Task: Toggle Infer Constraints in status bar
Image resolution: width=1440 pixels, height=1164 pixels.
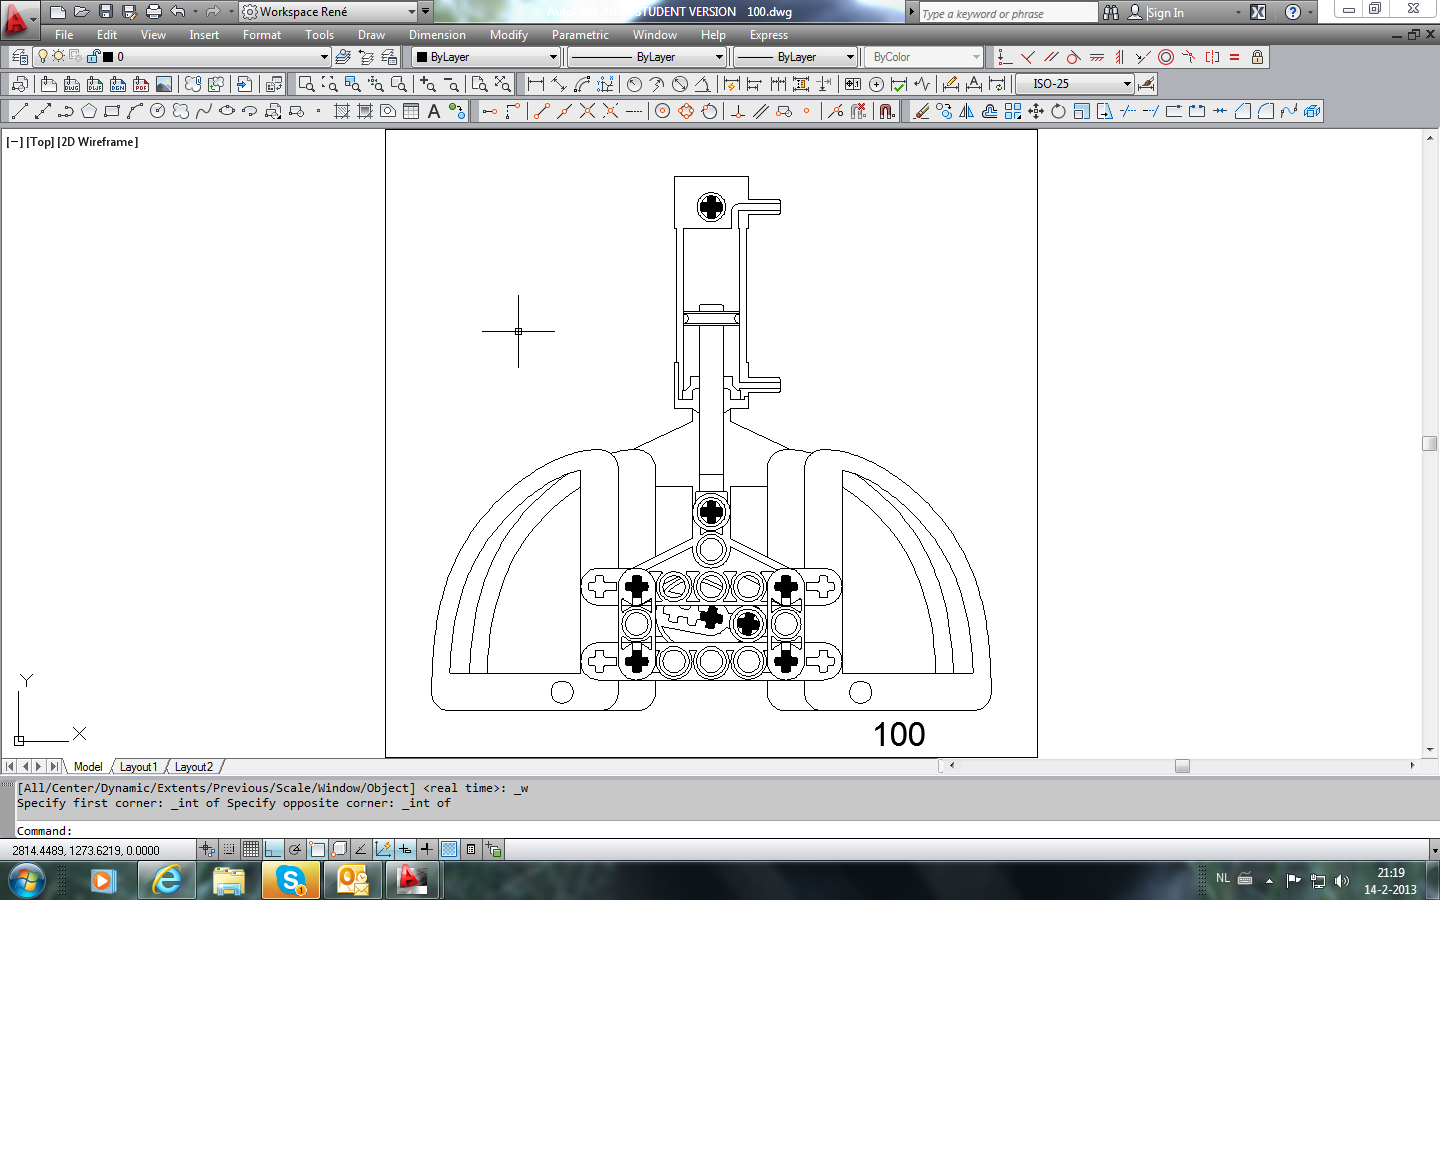Action: [x=207, y=850]
